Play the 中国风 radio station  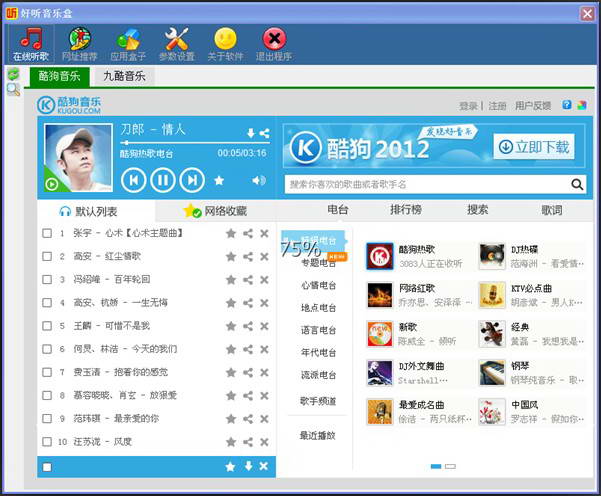[492, 412]
